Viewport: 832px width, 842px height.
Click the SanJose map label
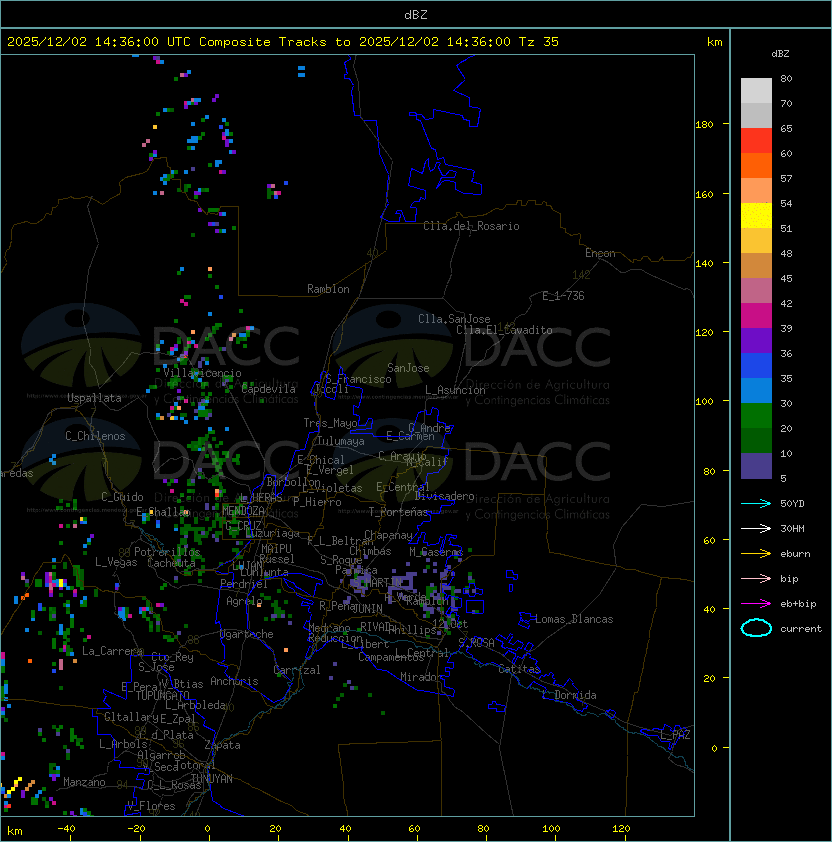pyautogui.click(x=408, y=368)
